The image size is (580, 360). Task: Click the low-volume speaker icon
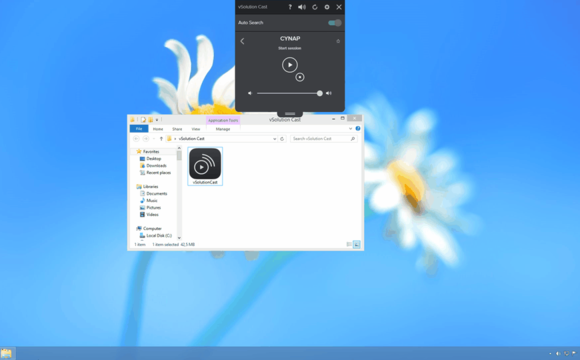click(250, 93)
